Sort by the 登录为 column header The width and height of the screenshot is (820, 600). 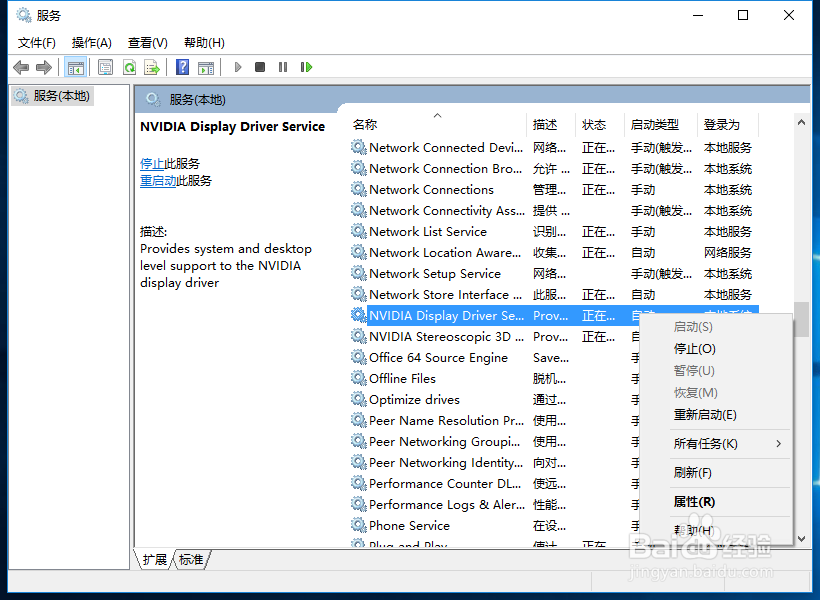click(728, 124)
